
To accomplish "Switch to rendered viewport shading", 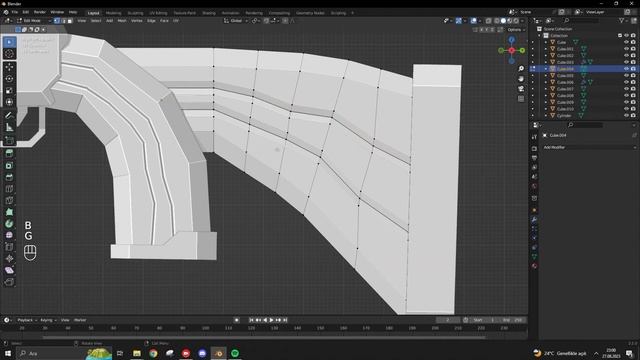I will (516, 21).
